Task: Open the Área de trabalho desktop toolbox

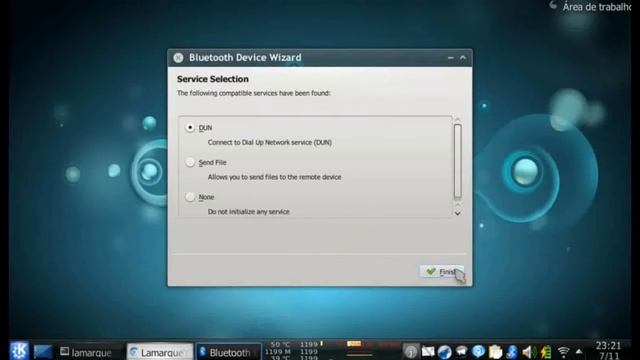Action: click(592, 7)
